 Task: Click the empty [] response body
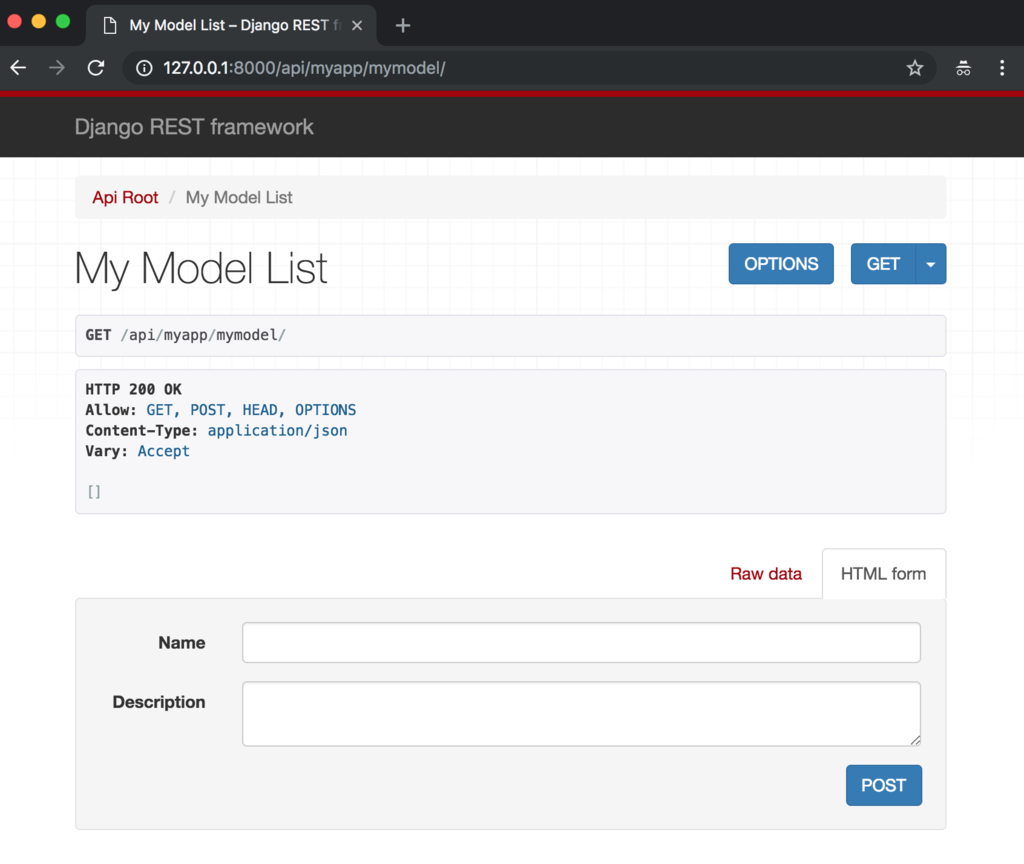click(x=94, y=492)
